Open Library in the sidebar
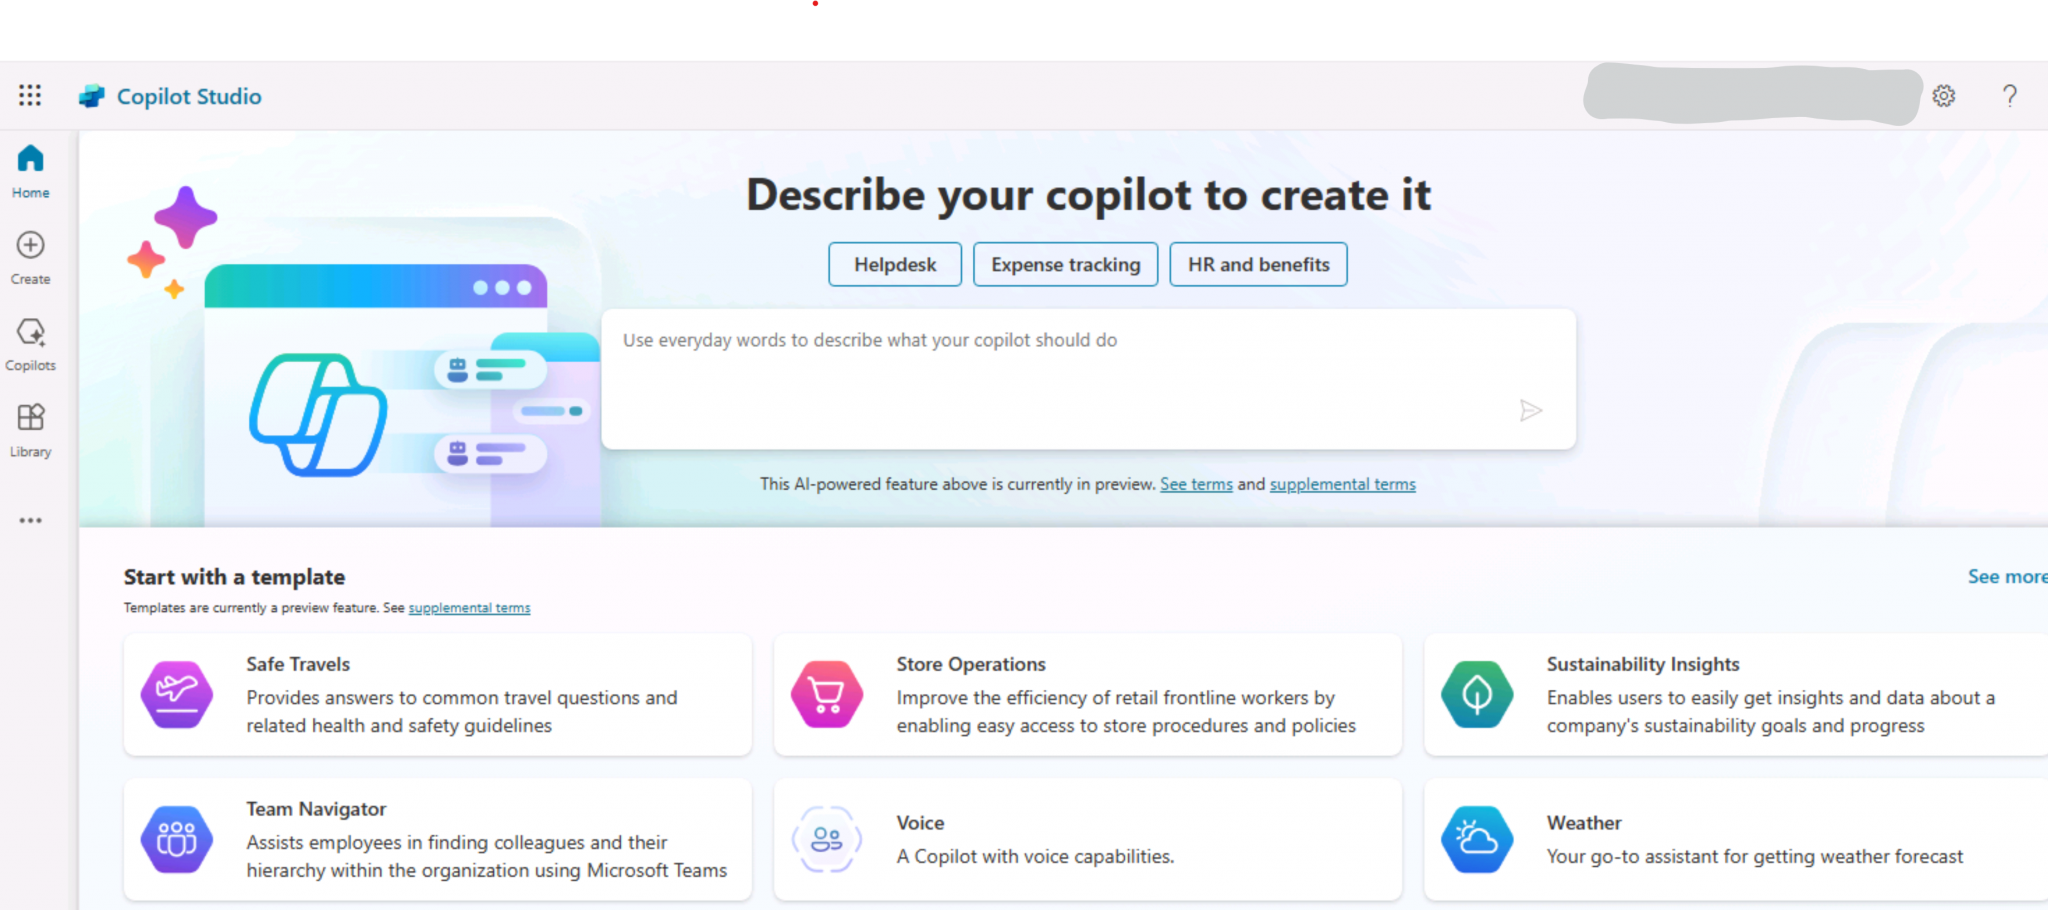The width and height of the screenshot is (2048, 910). point(30,430)
